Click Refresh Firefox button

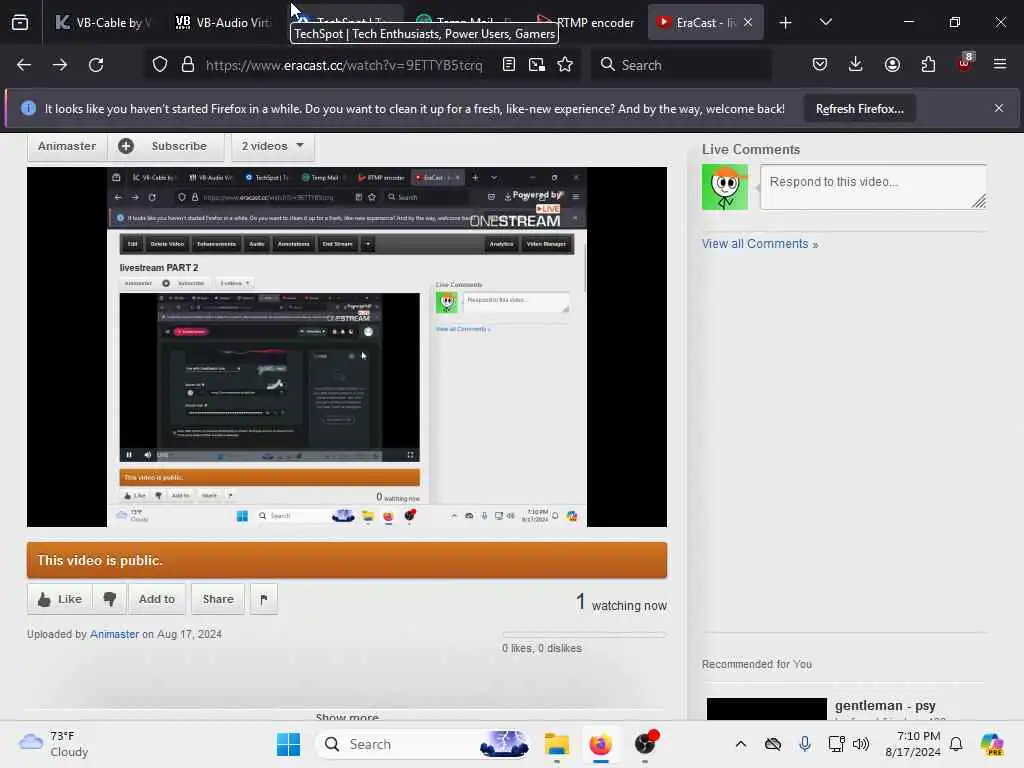coord(859,108)
